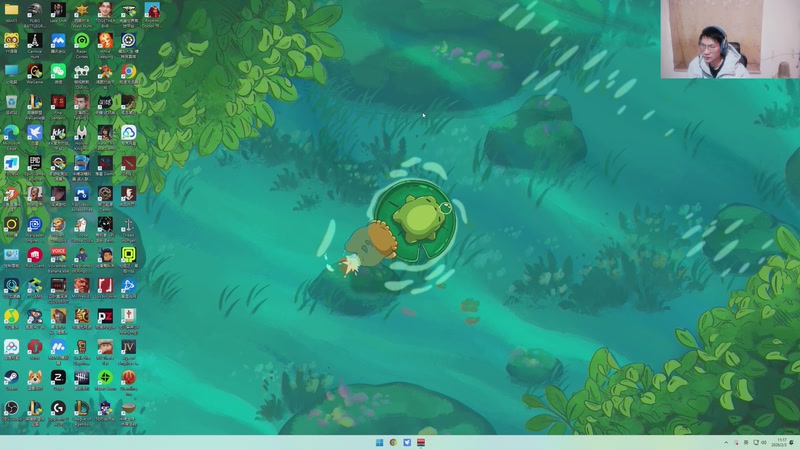The height and width of the screenshot is (450, 800).
Task: Launch MuMu emulator blue icon
Action: (58, 346)
